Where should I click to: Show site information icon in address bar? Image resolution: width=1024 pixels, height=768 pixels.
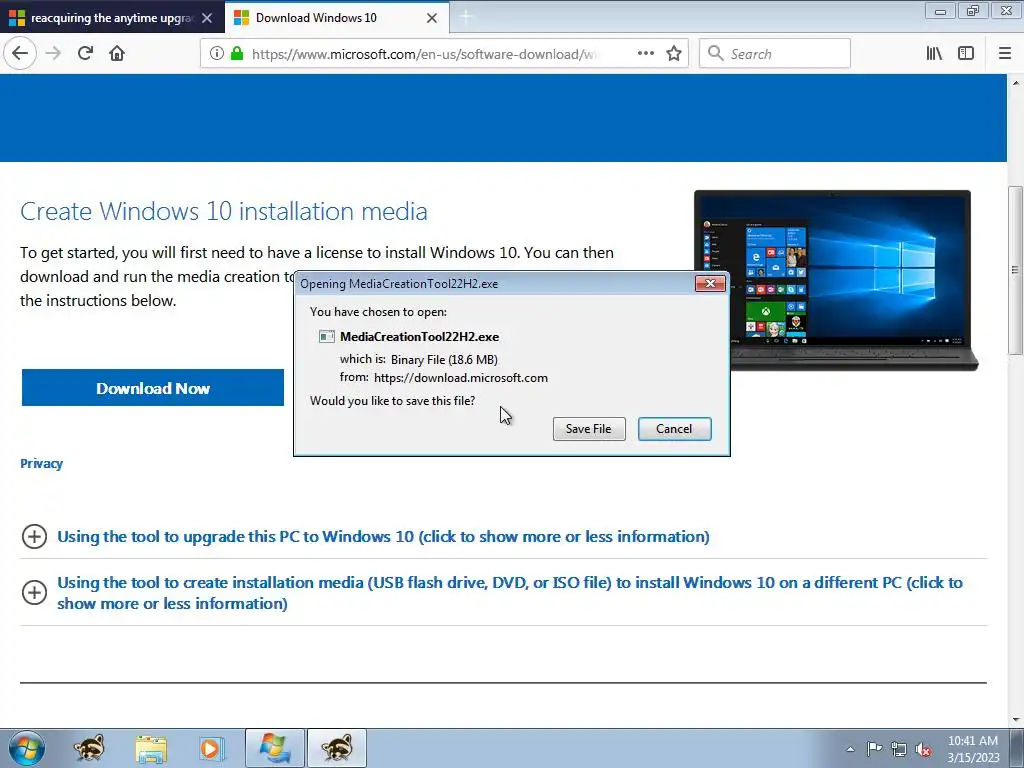[216, 54]
